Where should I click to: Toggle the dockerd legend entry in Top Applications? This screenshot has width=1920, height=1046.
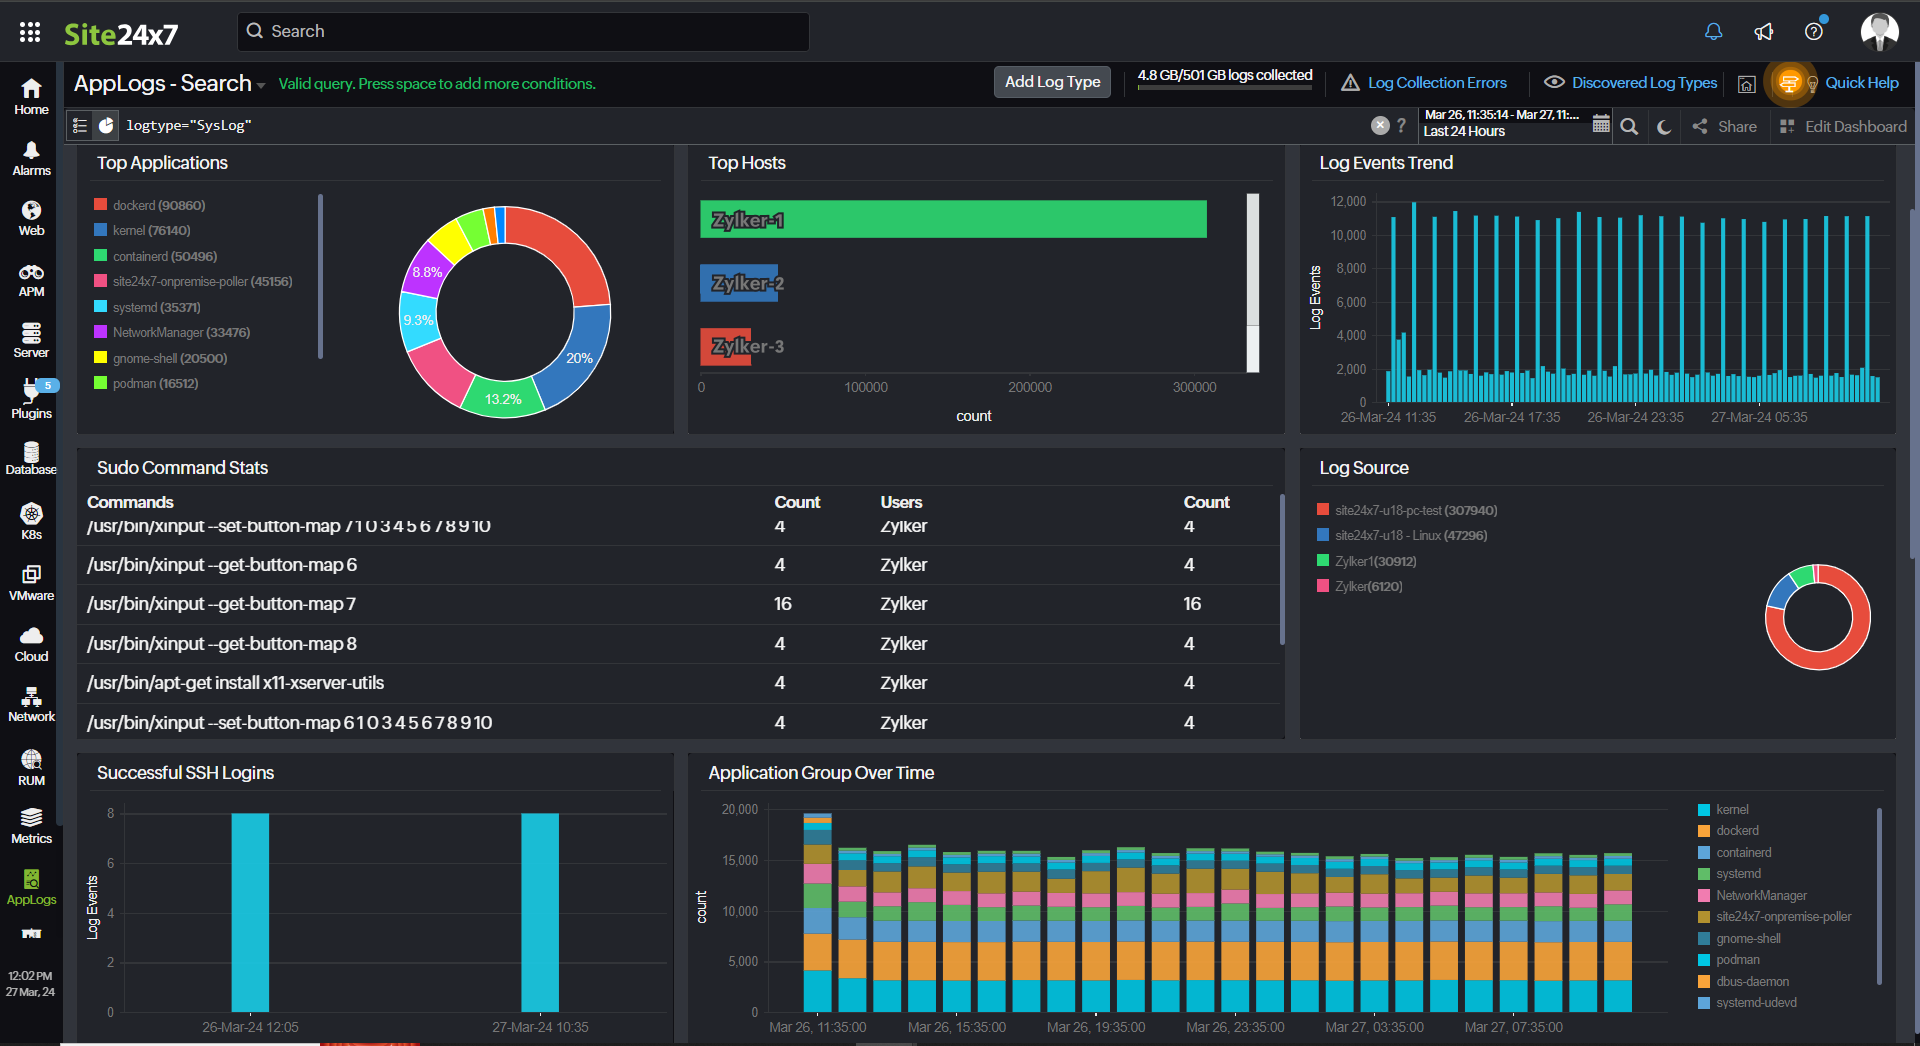[x=149, y=205]
